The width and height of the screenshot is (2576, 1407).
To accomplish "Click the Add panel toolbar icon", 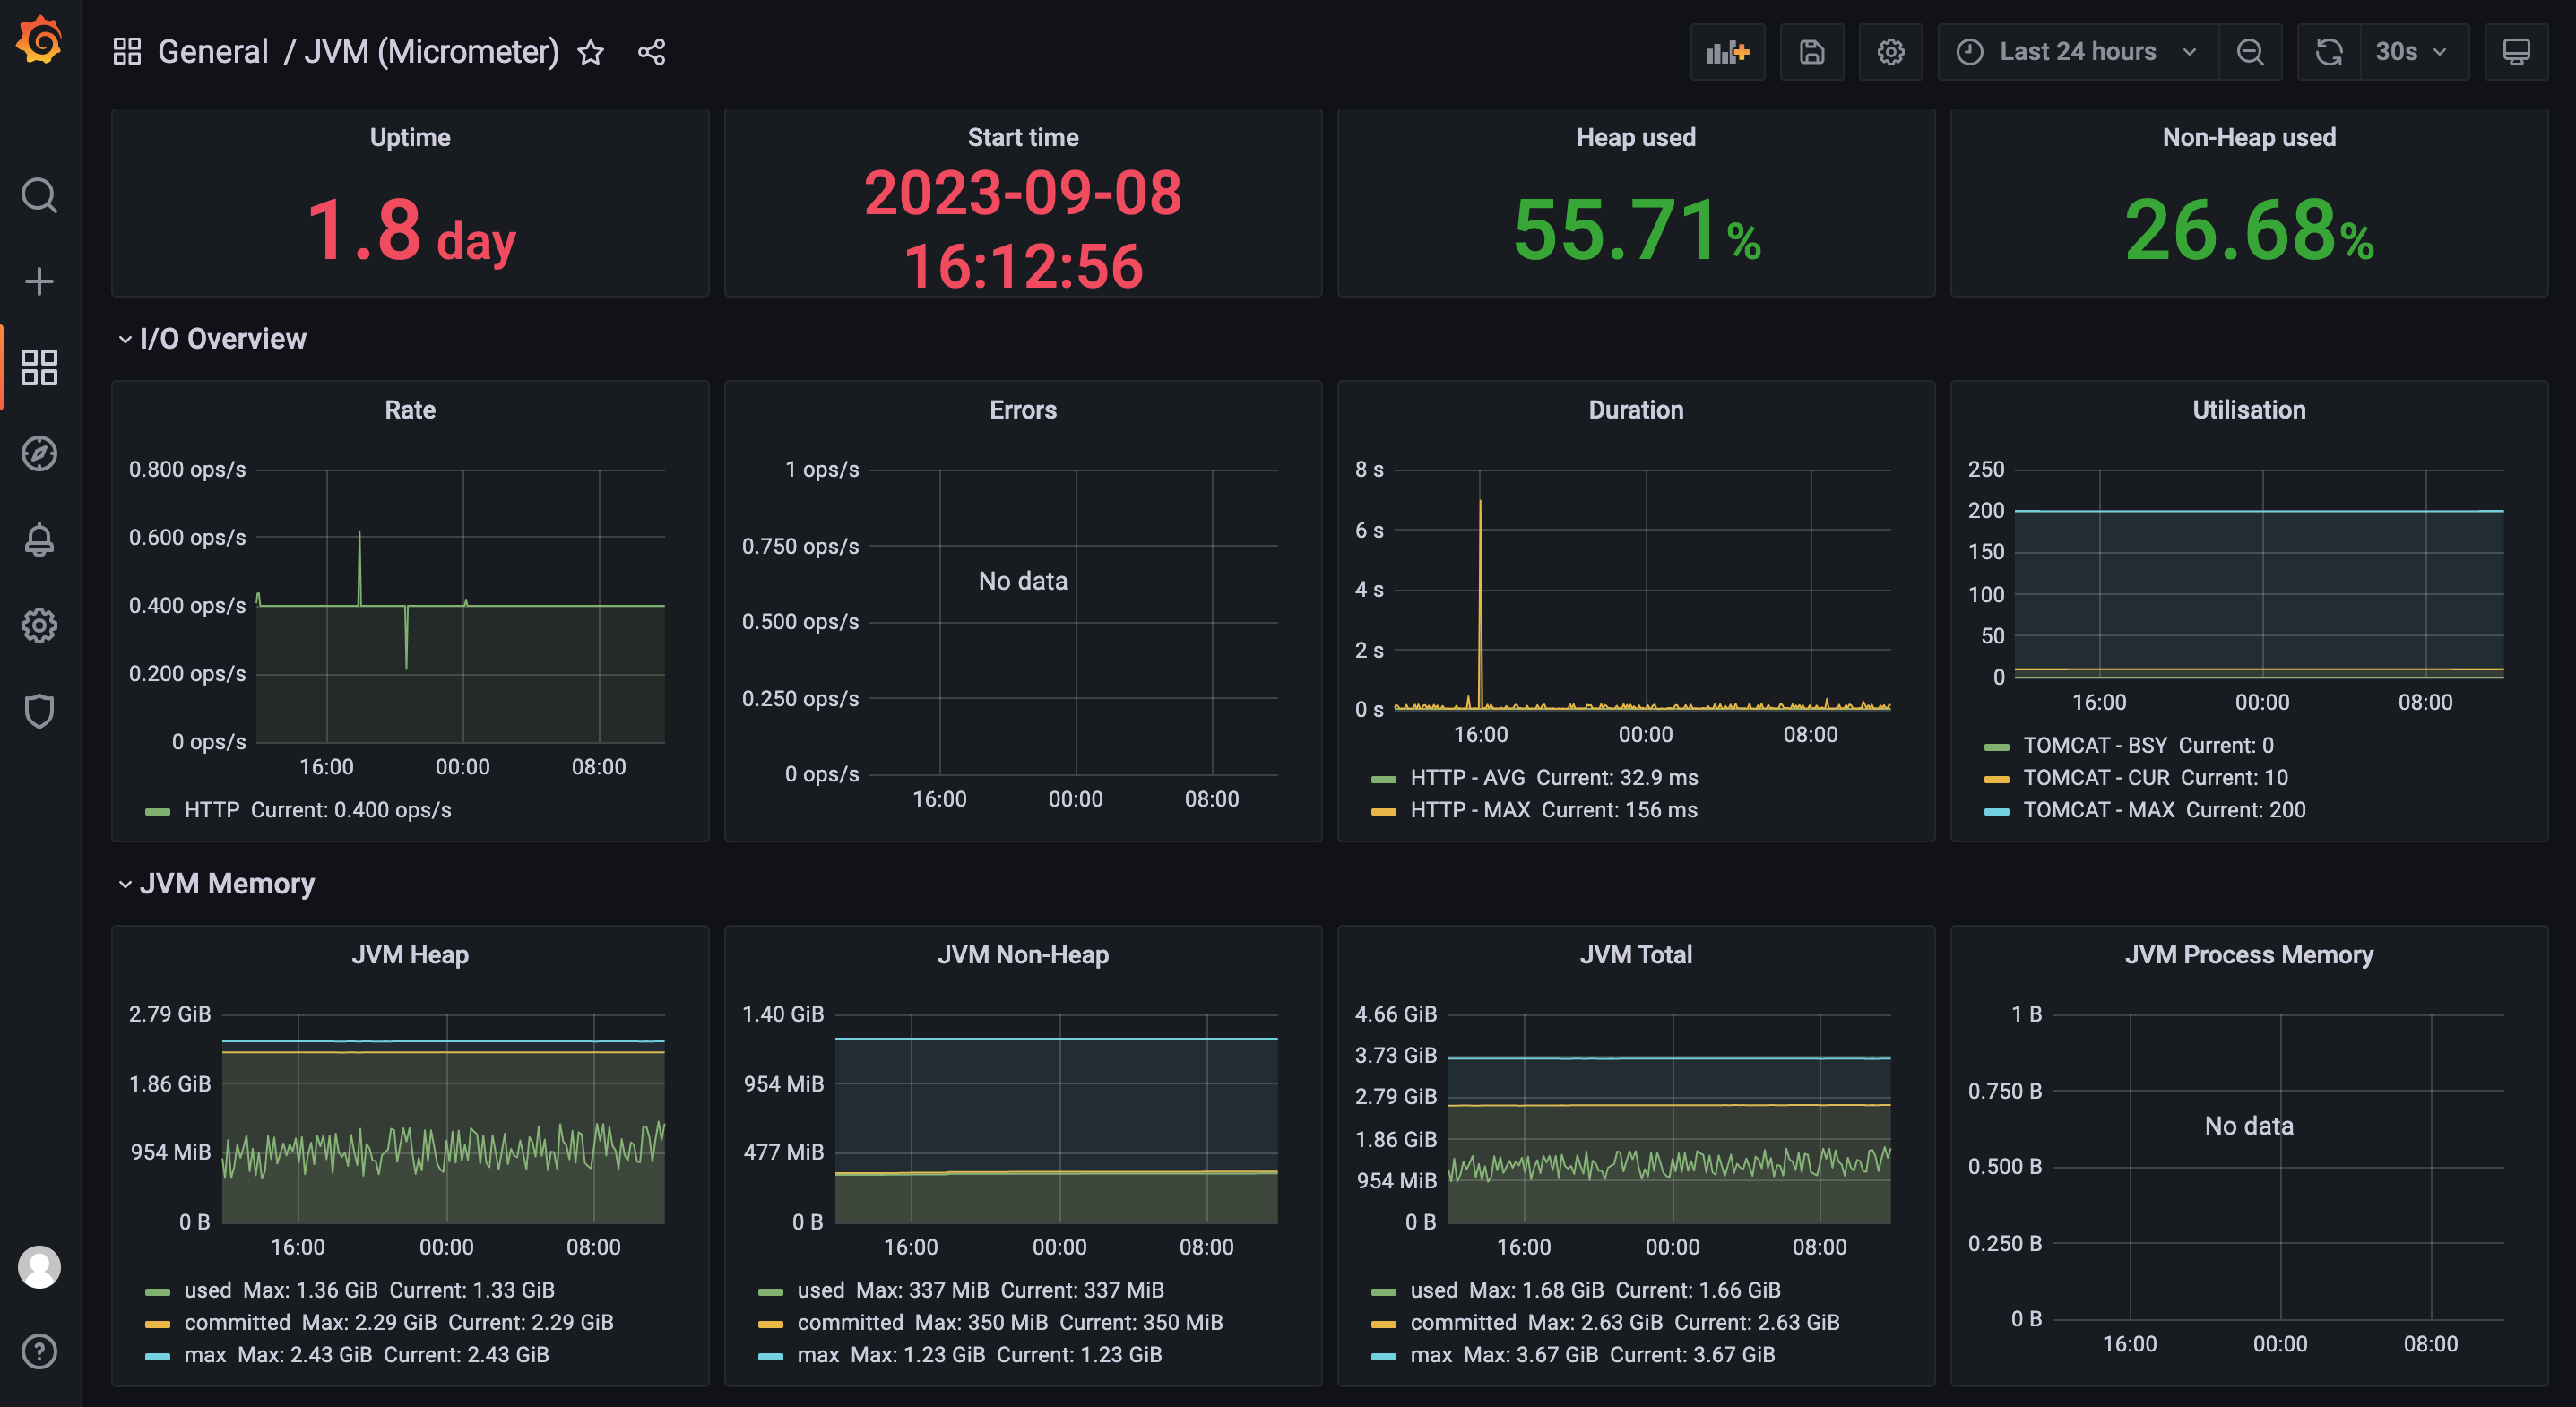I will [1727, 52].
